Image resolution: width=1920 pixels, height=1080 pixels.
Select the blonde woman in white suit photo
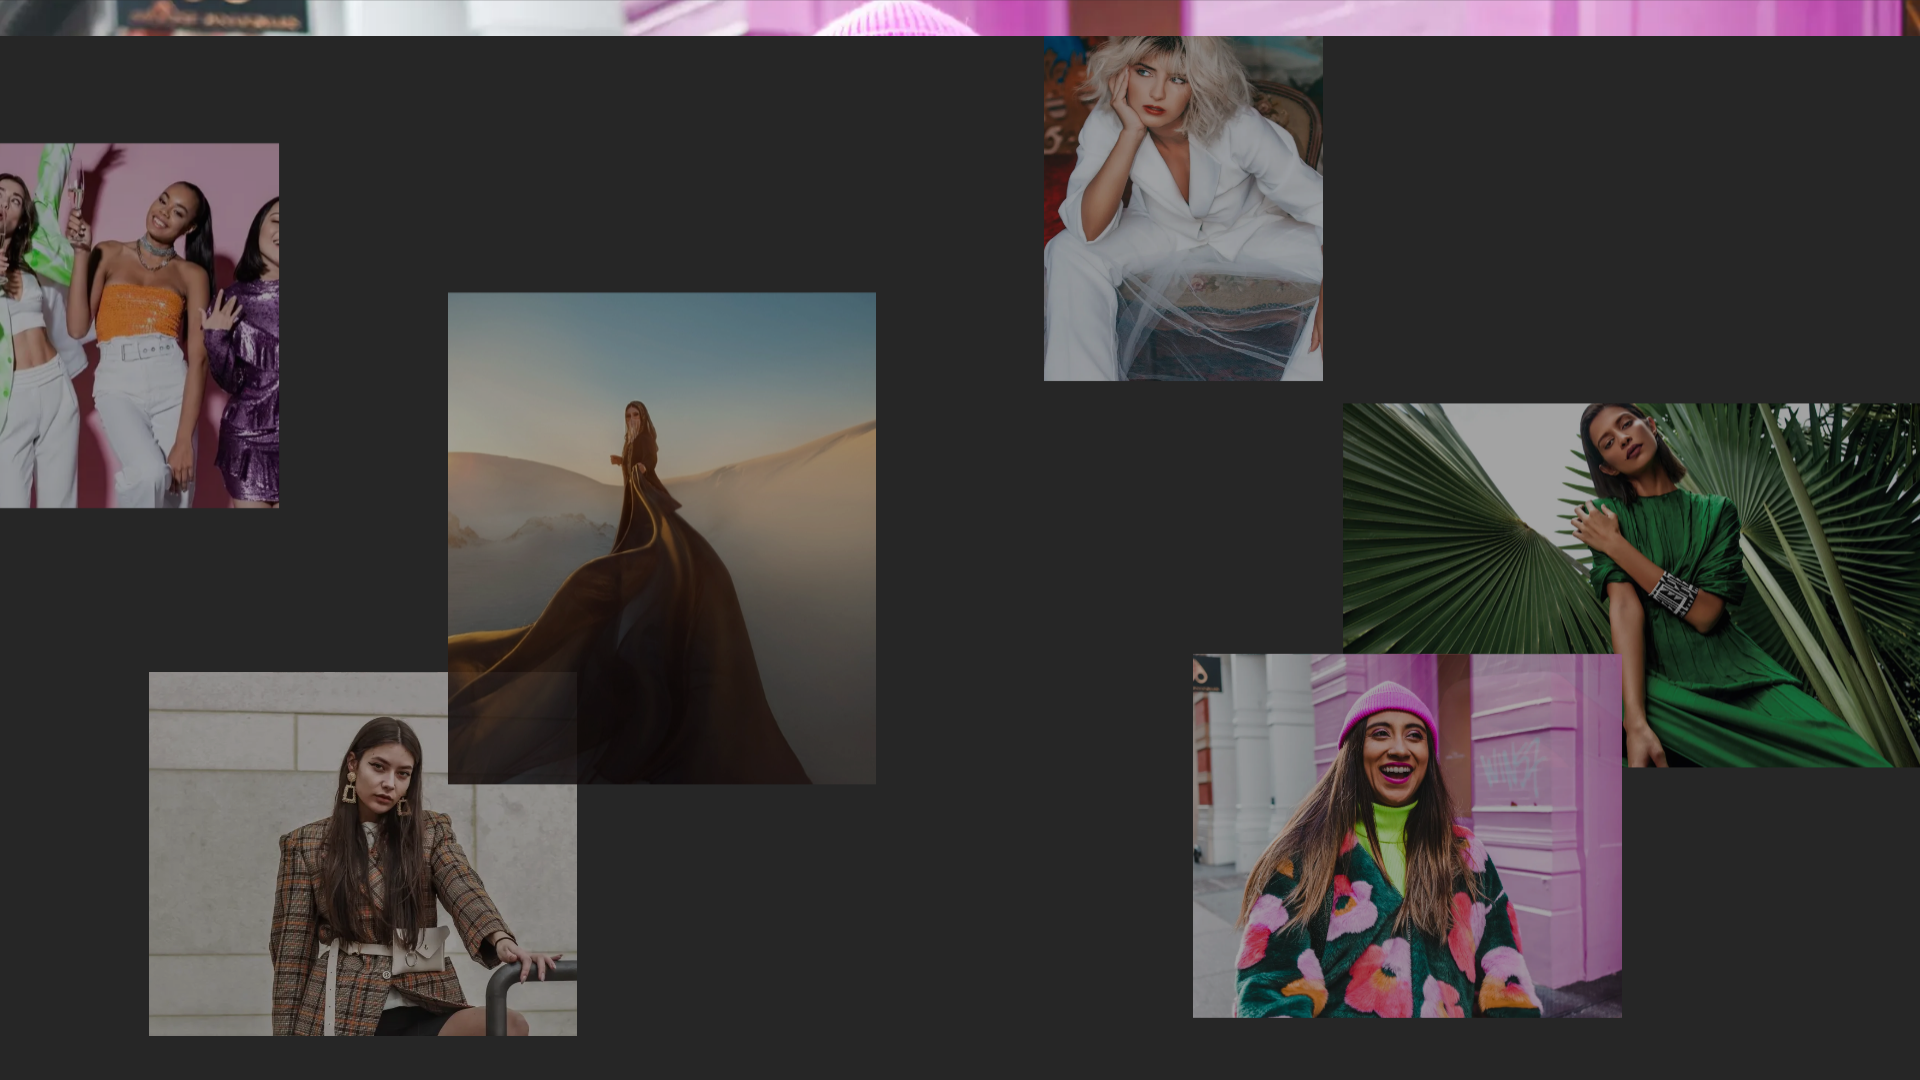[x=1183, y=208]
